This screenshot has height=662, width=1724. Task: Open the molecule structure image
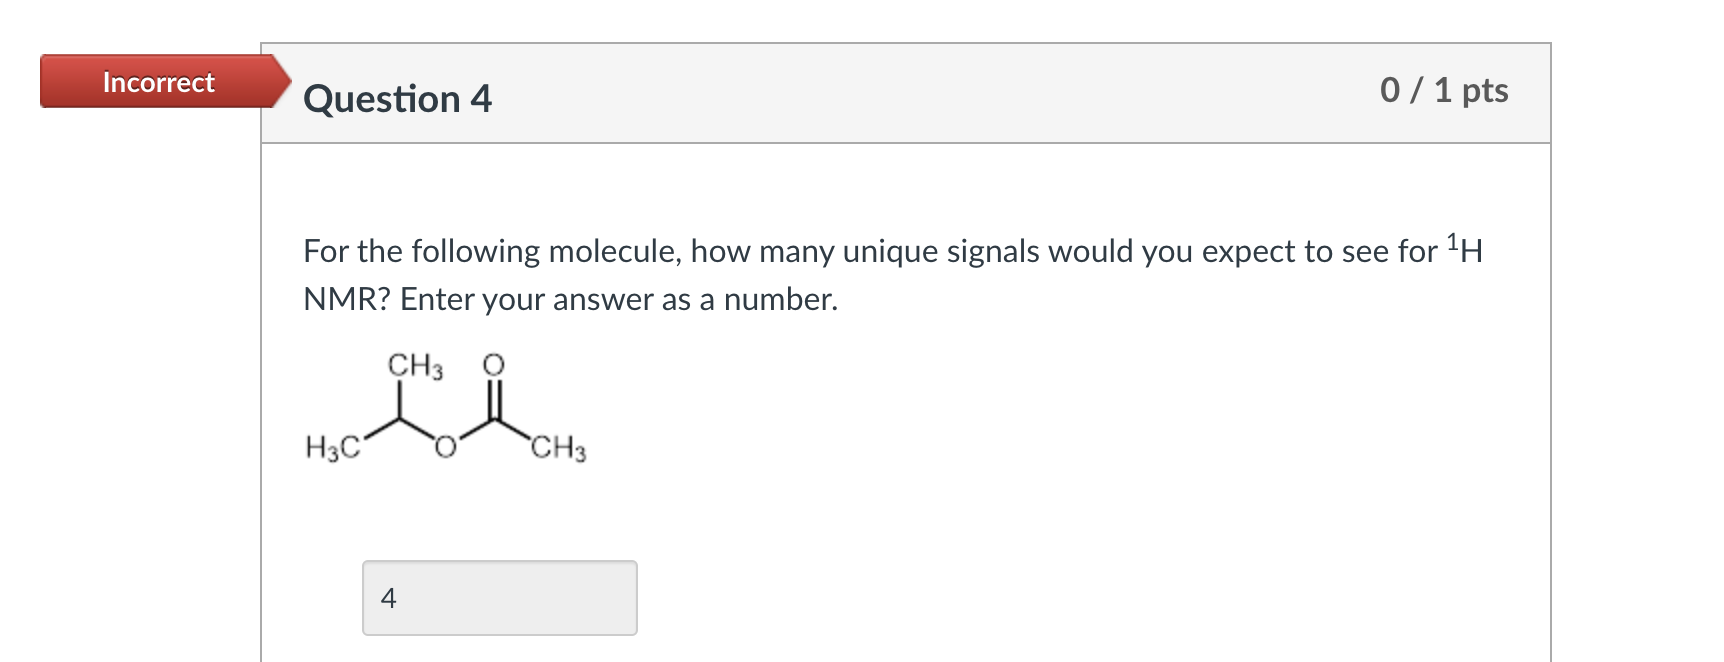click(x=446, y=407)
